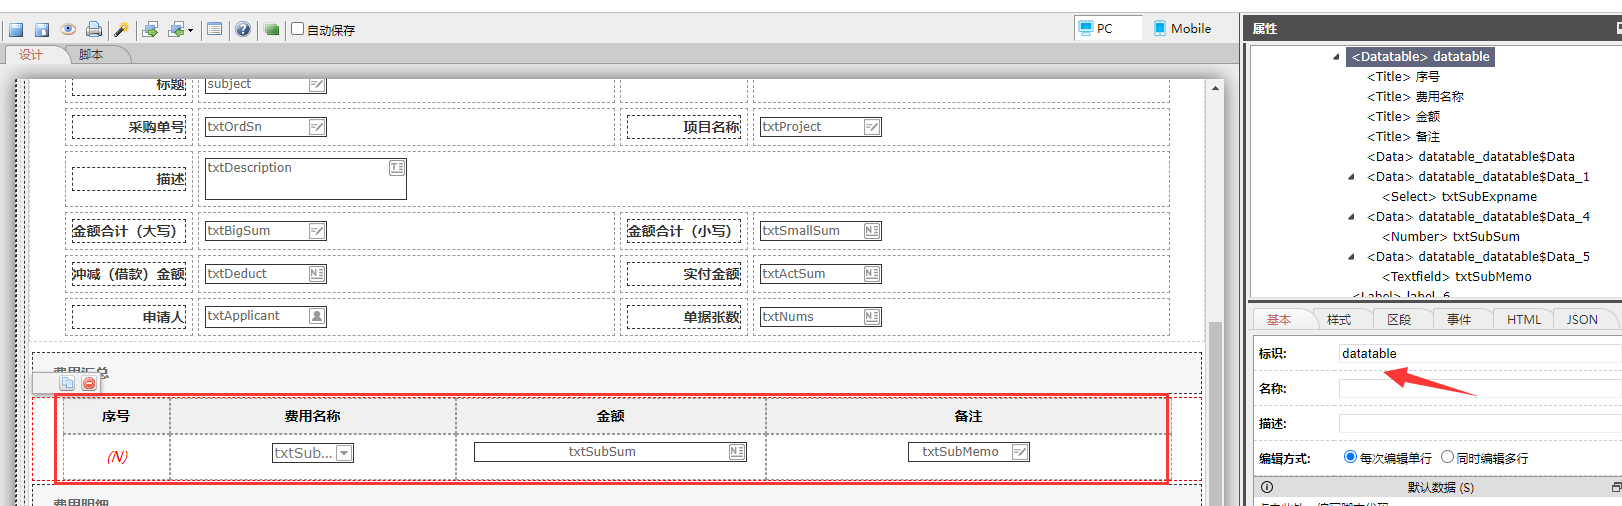
Task: Click the txtSmallSum number icon
Action: (x=872, y=231)
